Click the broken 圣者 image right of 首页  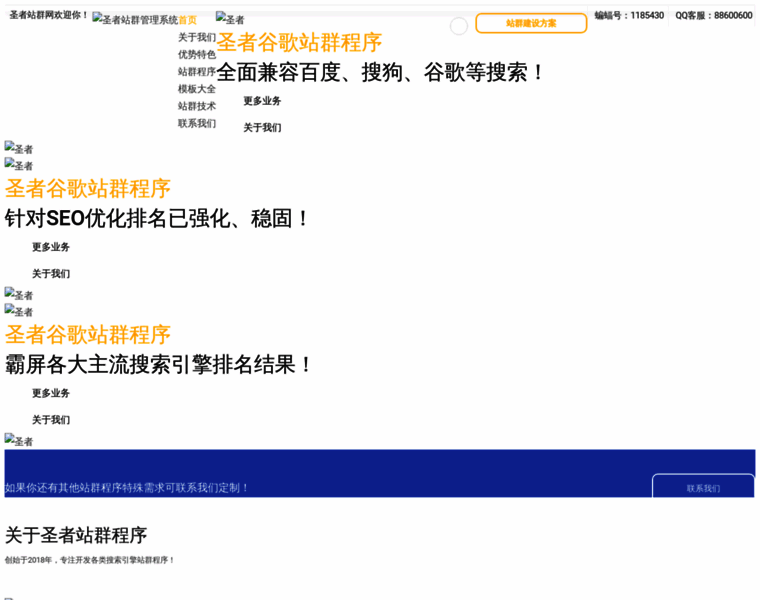coord(230,19)
